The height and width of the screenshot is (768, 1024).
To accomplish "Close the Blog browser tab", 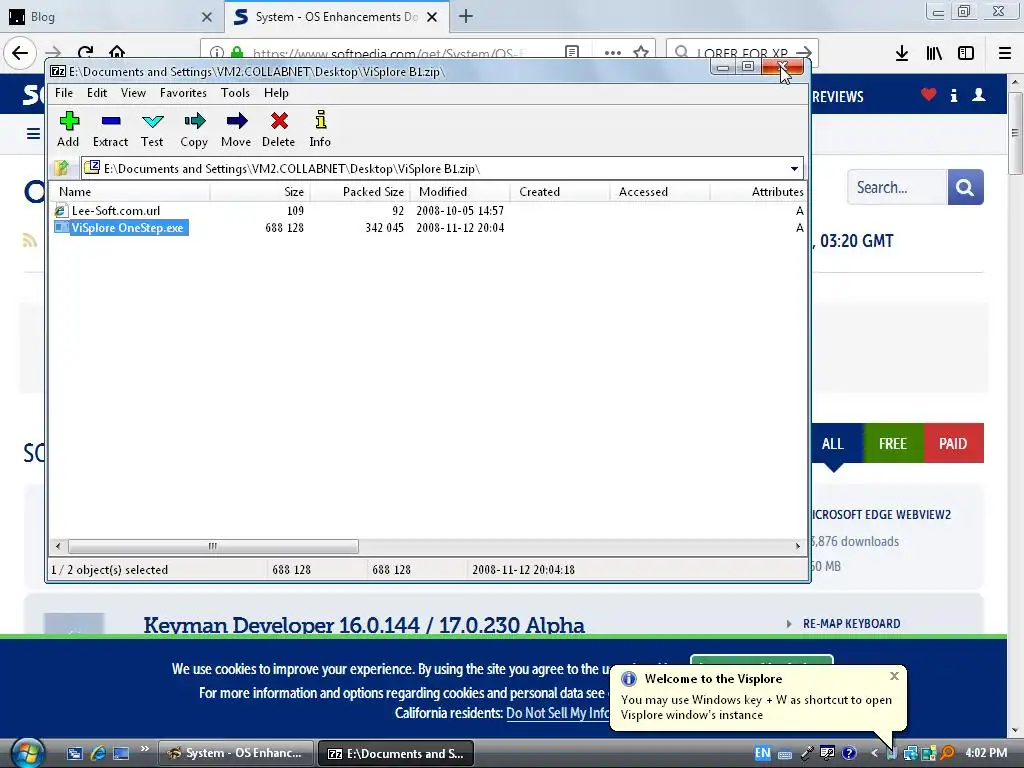I will (206, 17).
